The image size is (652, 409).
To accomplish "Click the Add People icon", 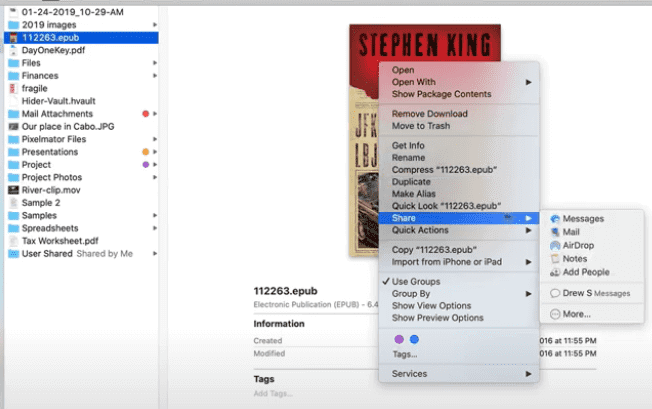I will coord(554,272).
